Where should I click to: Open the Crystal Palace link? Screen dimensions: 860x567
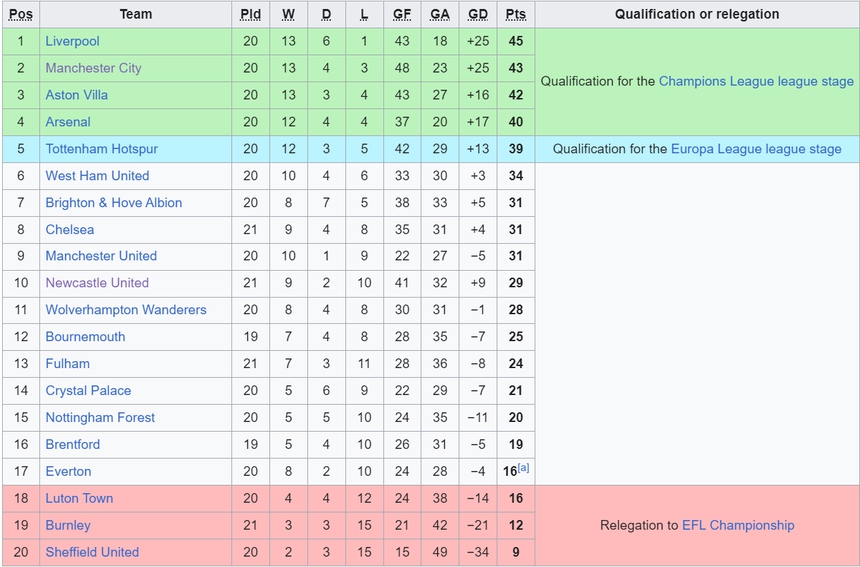coord(88,391)
